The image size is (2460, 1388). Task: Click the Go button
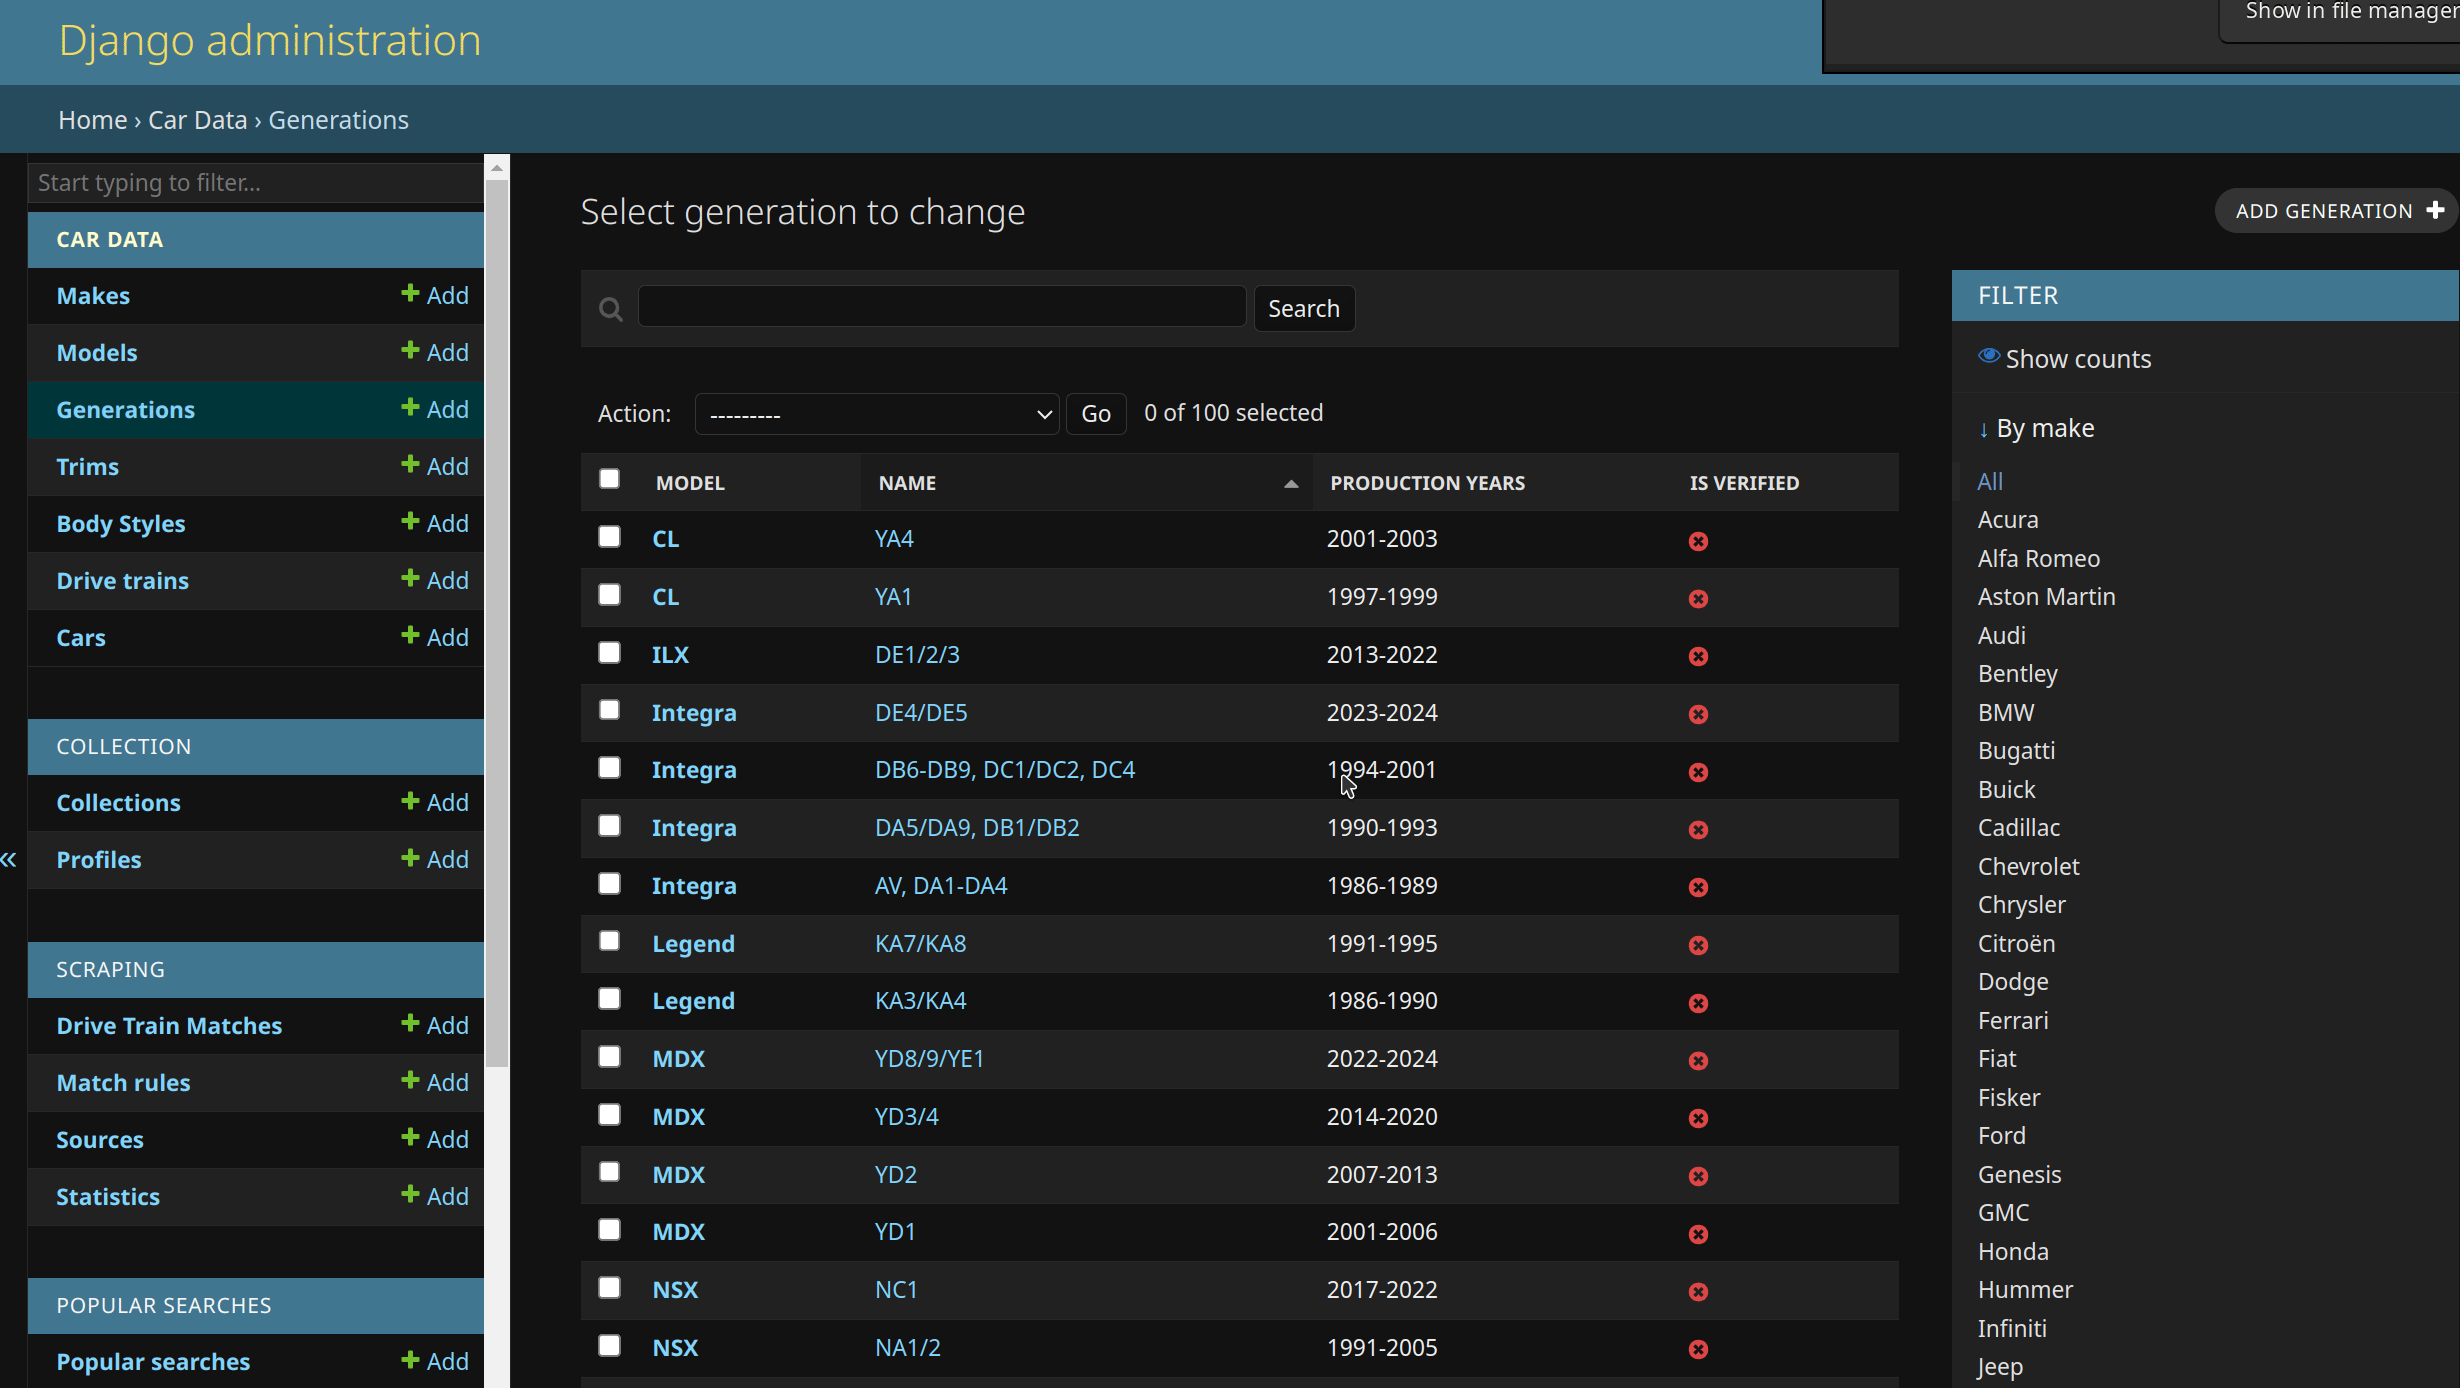[x=1096, y=414]
